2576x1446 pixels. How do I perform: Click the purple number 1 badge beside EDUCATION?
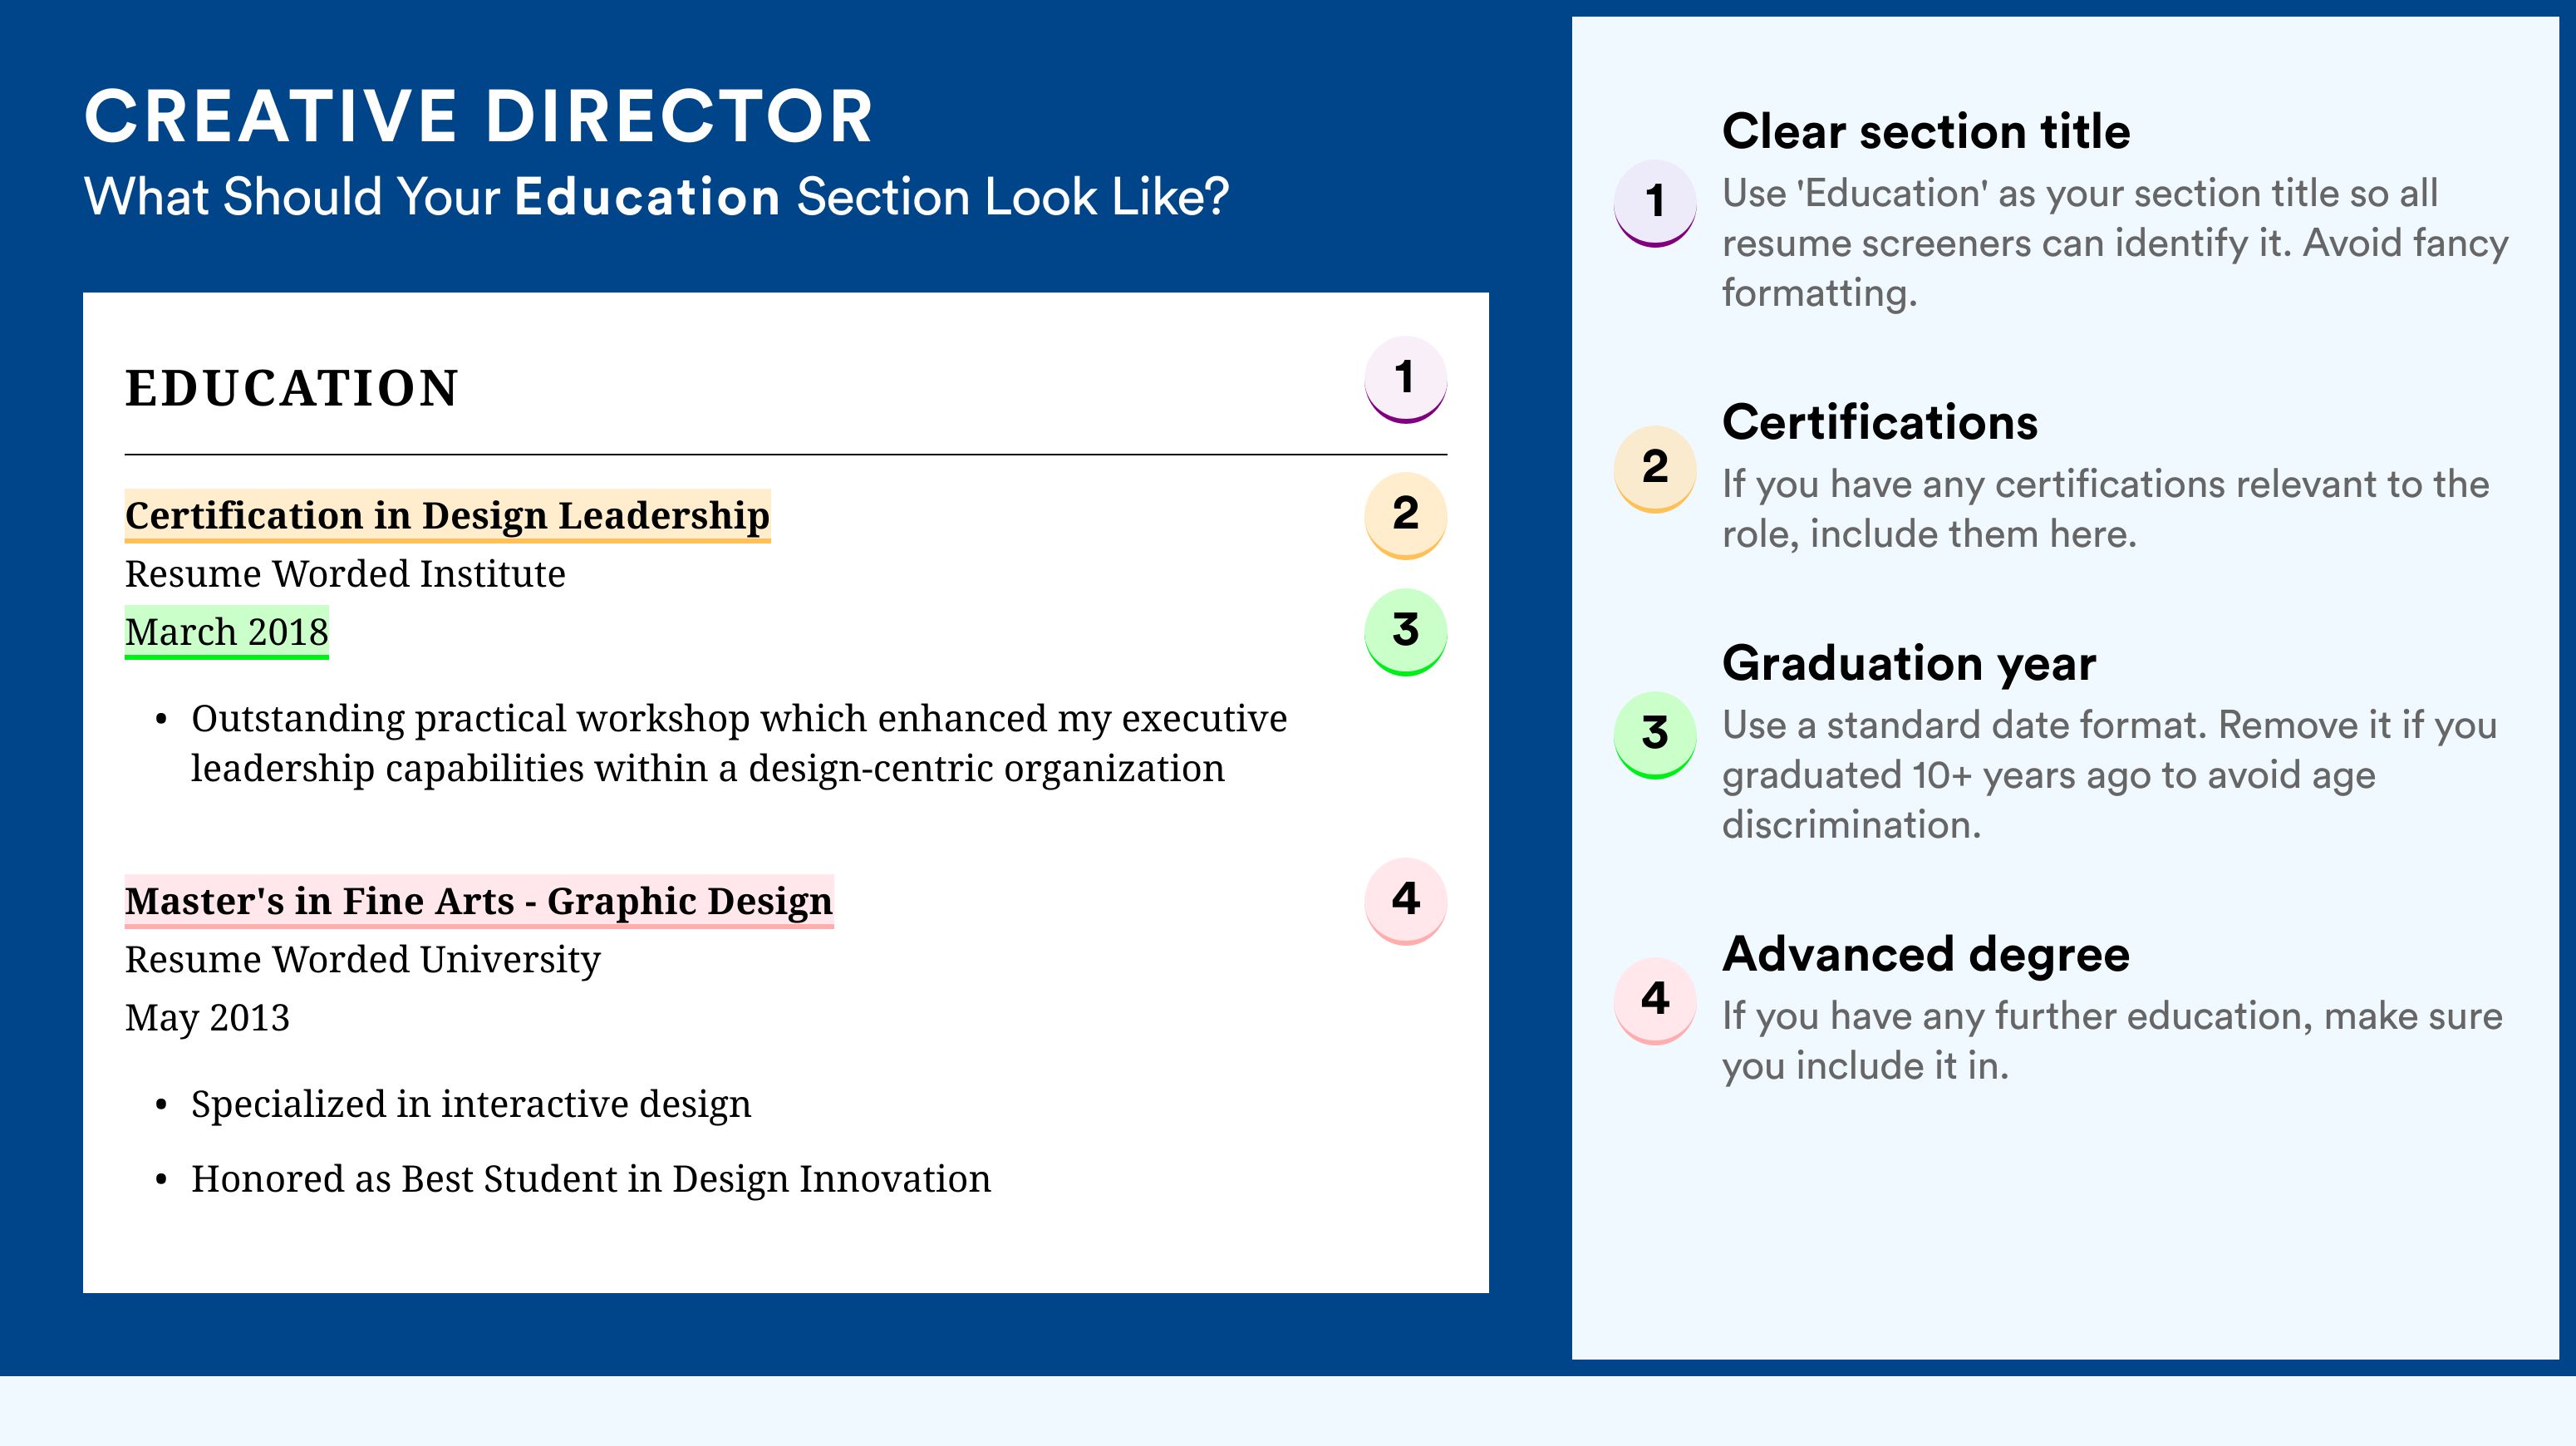click(x=1405, y=378)
